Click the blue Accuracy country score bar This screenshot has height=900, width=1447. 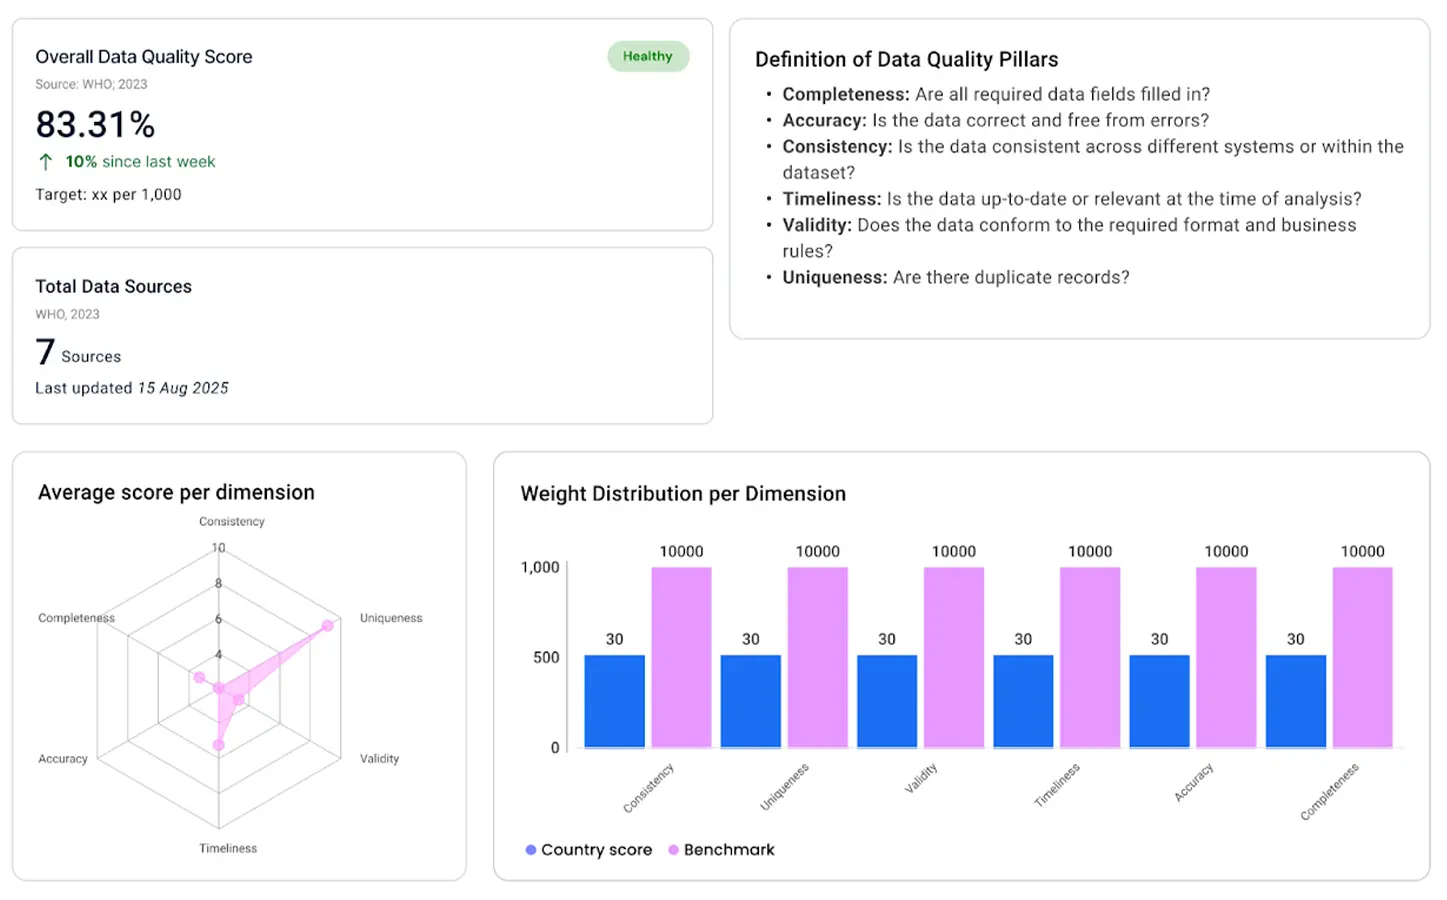tap(1159, 701)
